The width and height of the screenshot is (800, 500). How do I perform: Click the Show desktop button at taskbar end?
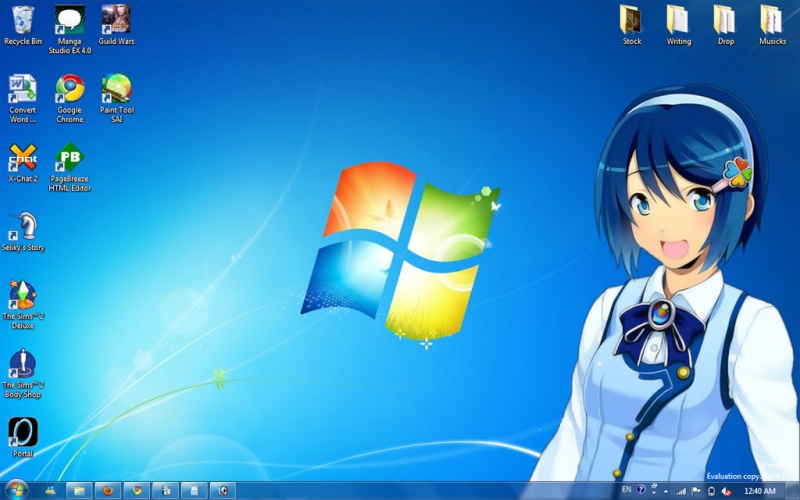(x=793, y=491)
